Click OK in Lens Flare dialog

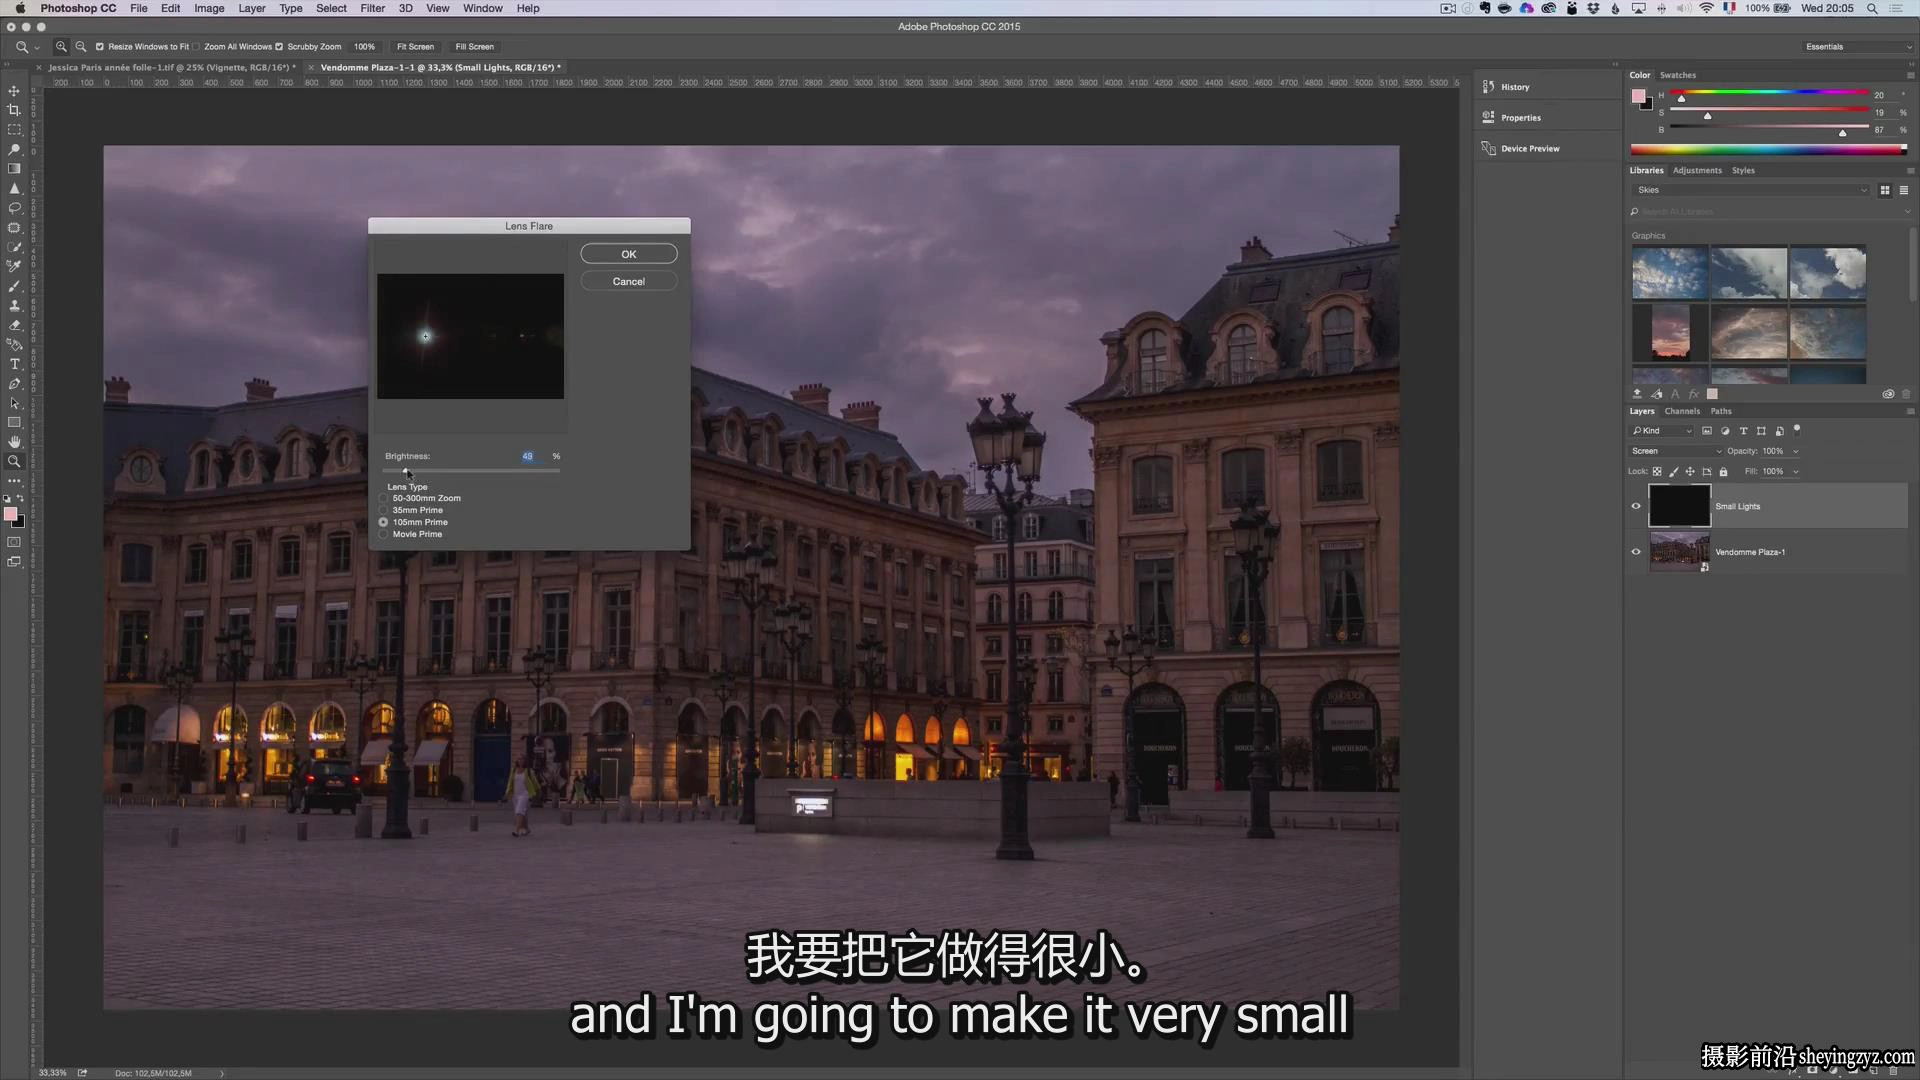pos(629,254)
